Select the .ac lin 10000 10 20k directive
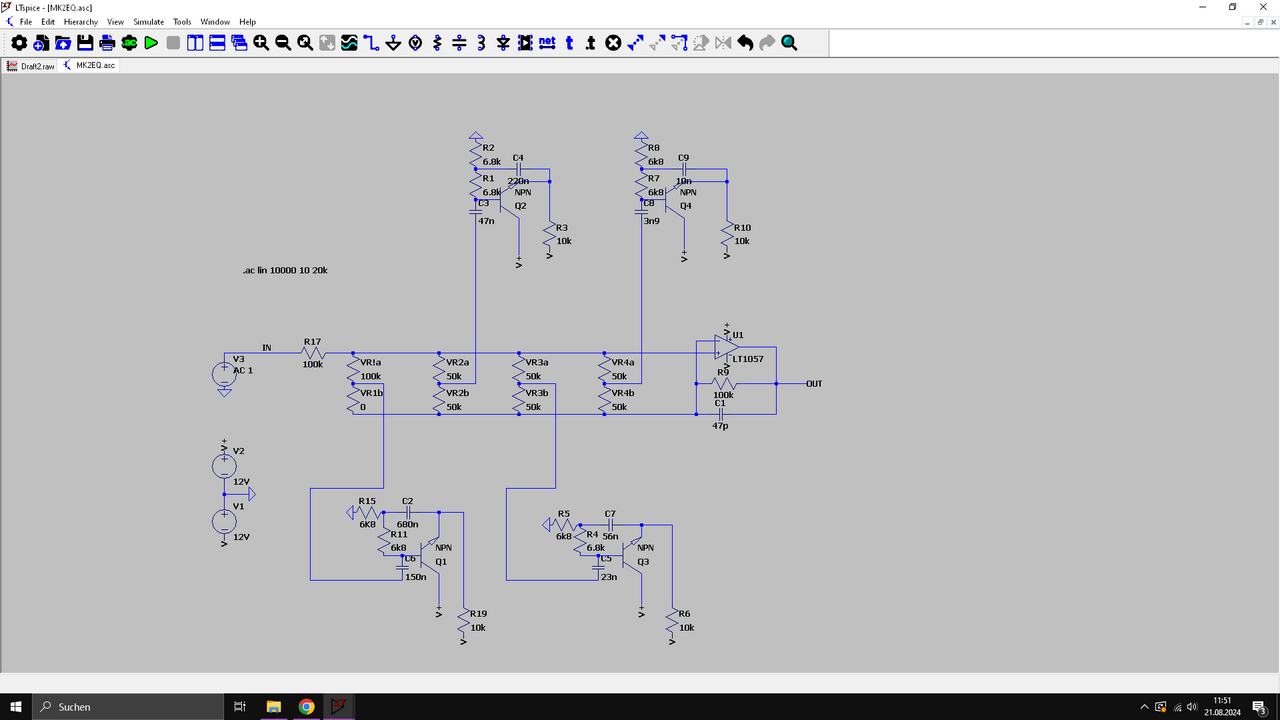The image size is (1280, 720). [x=285, y=270]
